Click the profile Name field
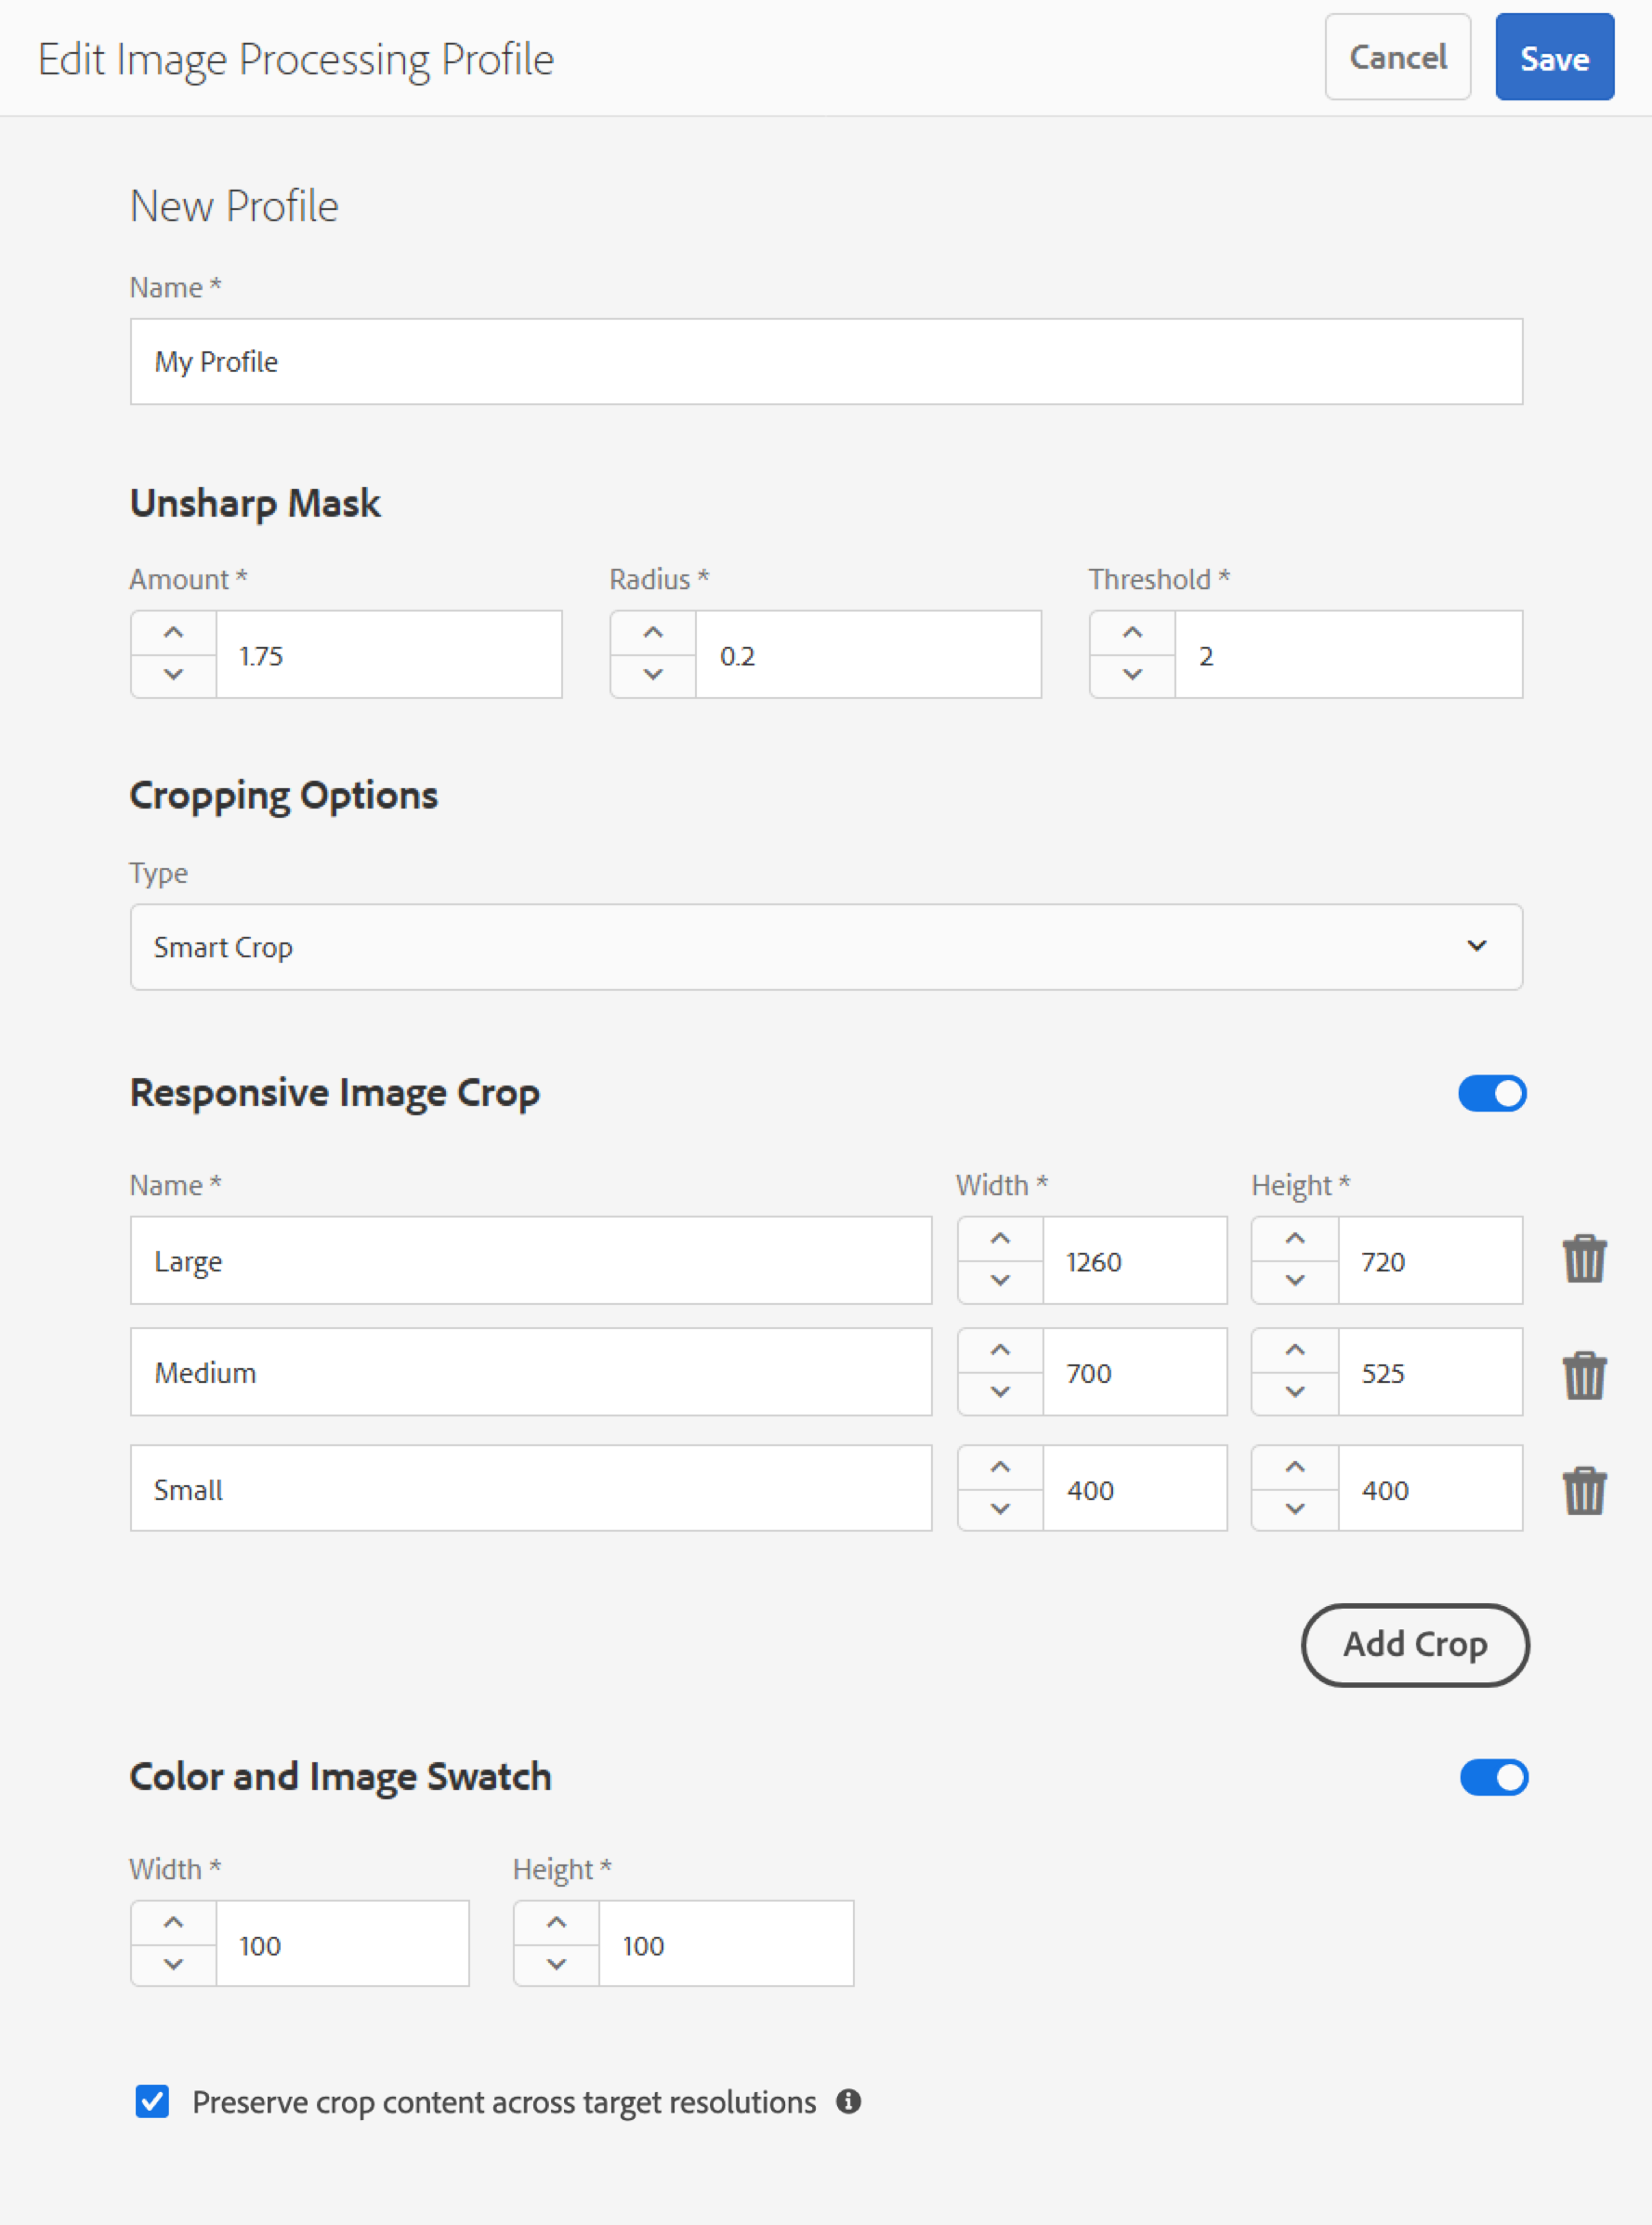 point(826,362)
